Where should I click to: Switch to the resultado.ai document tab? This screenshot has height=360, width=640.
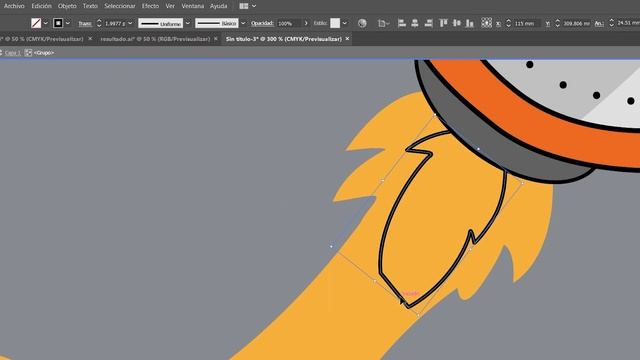[x=155, y=39]
